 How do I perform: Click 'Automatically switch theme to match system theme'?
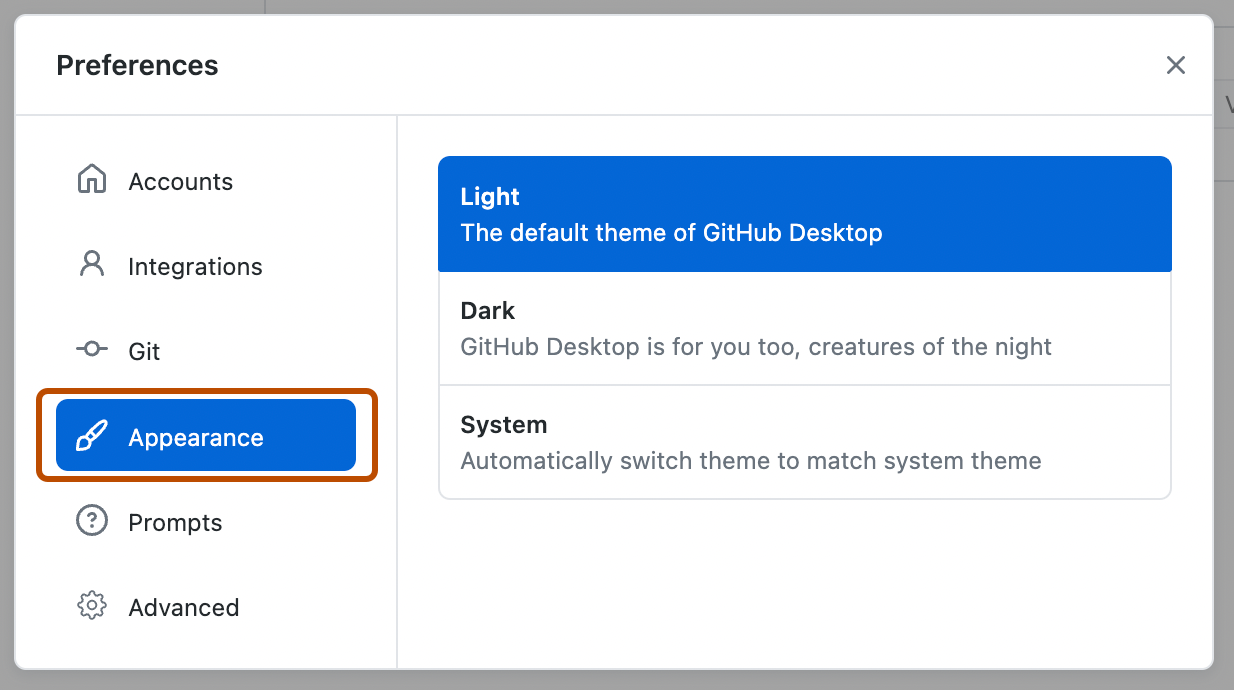tap(751, 461)
